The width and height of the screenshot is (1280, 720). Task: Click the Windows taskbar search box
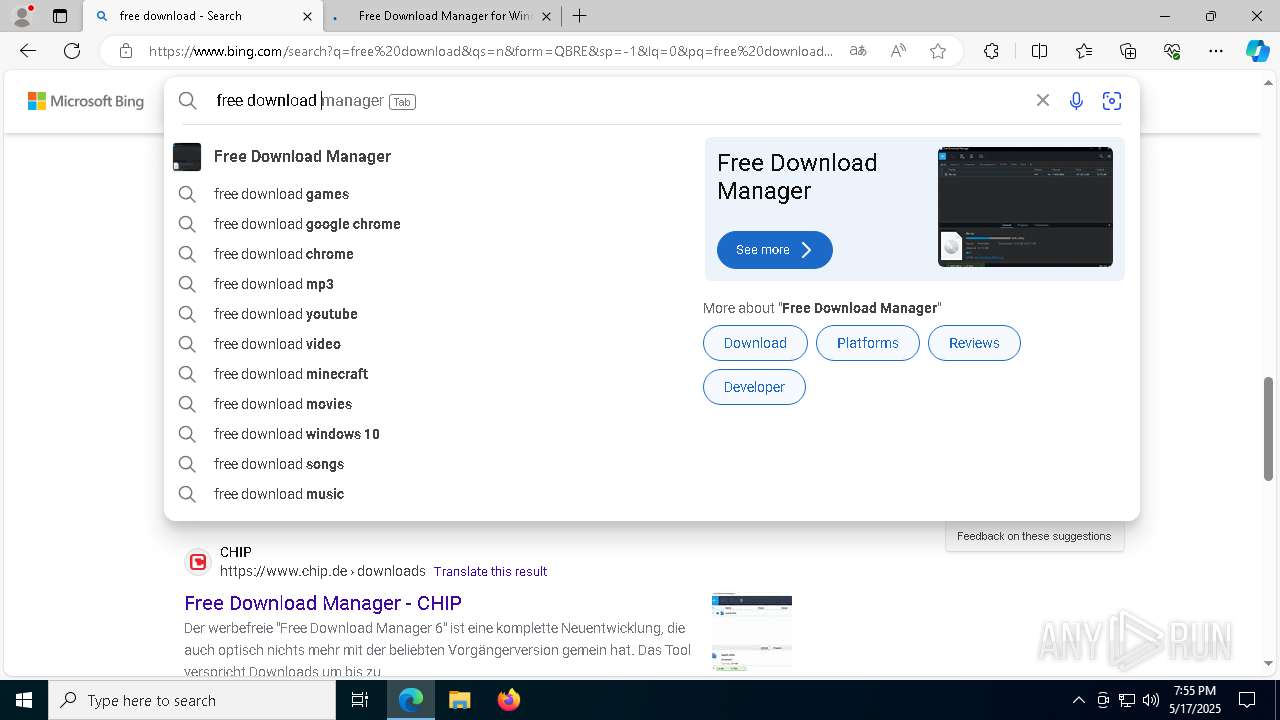192,700
